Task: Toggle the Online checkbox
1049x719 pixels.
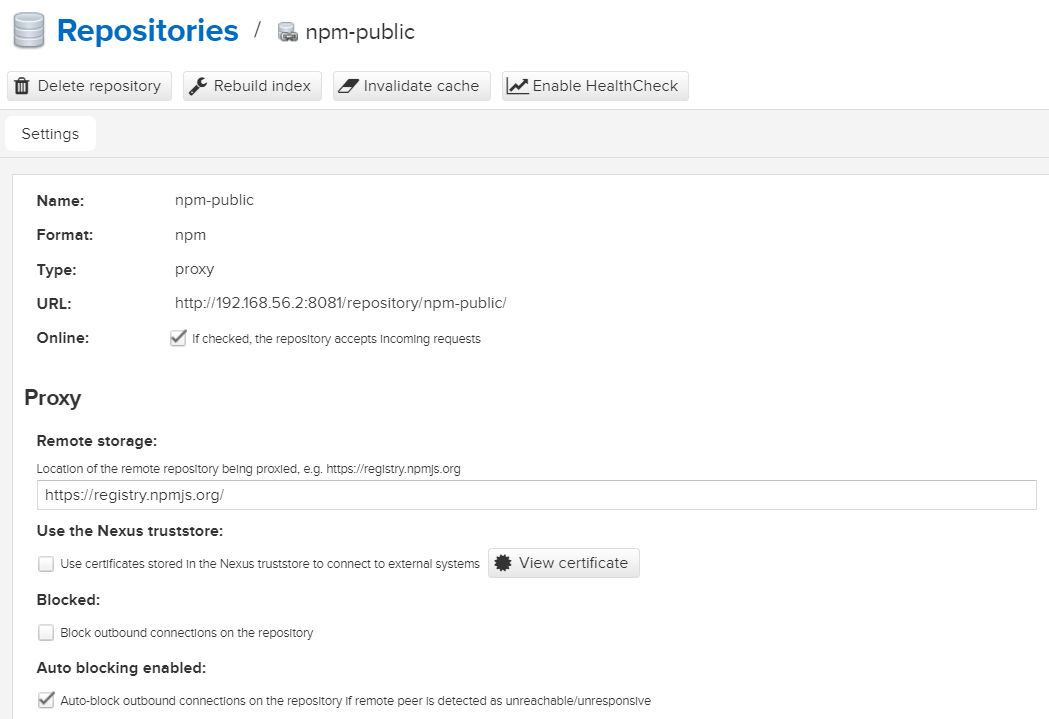Action: tap(178, 338)
